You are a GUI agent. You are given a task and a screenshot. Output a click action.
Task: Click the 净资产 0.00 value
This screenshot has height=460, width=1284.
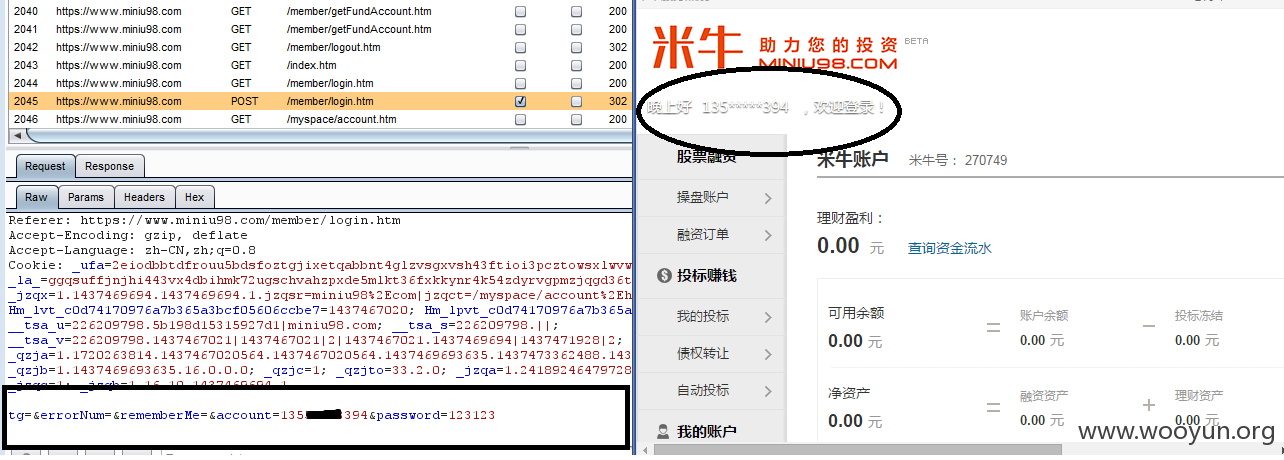point(855,420)
